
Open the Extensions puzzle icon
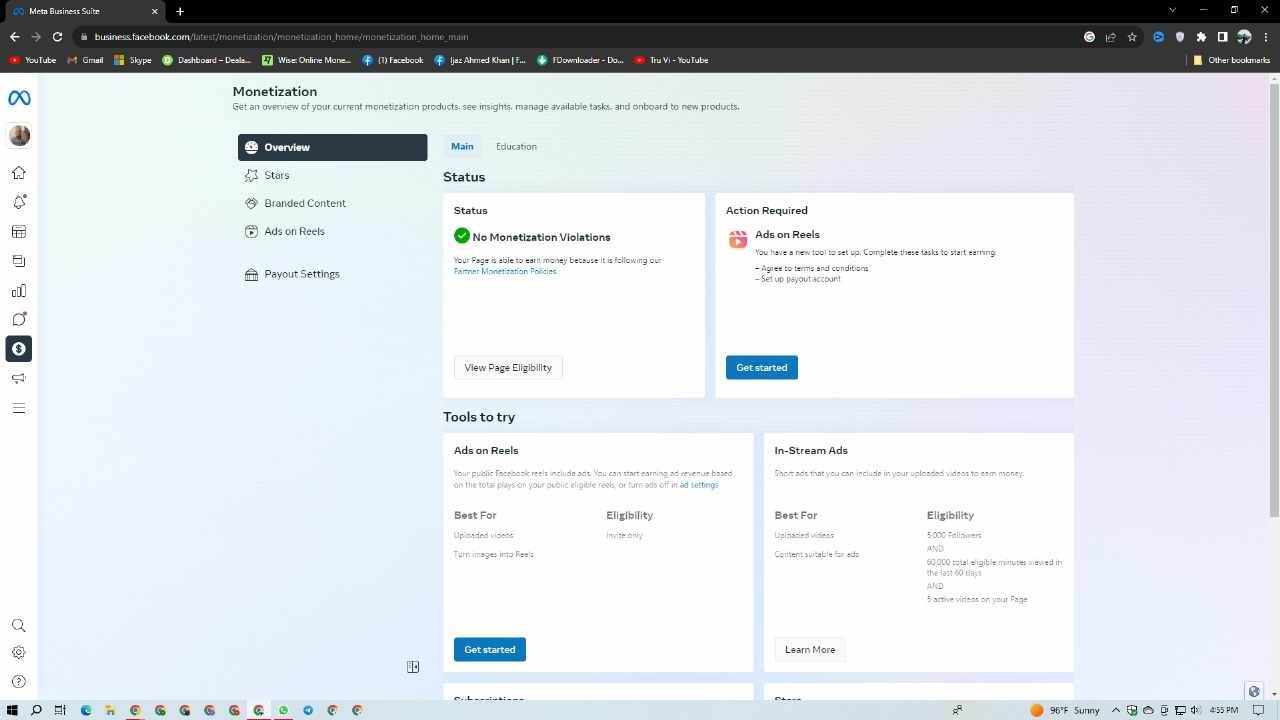(1201, 37)
